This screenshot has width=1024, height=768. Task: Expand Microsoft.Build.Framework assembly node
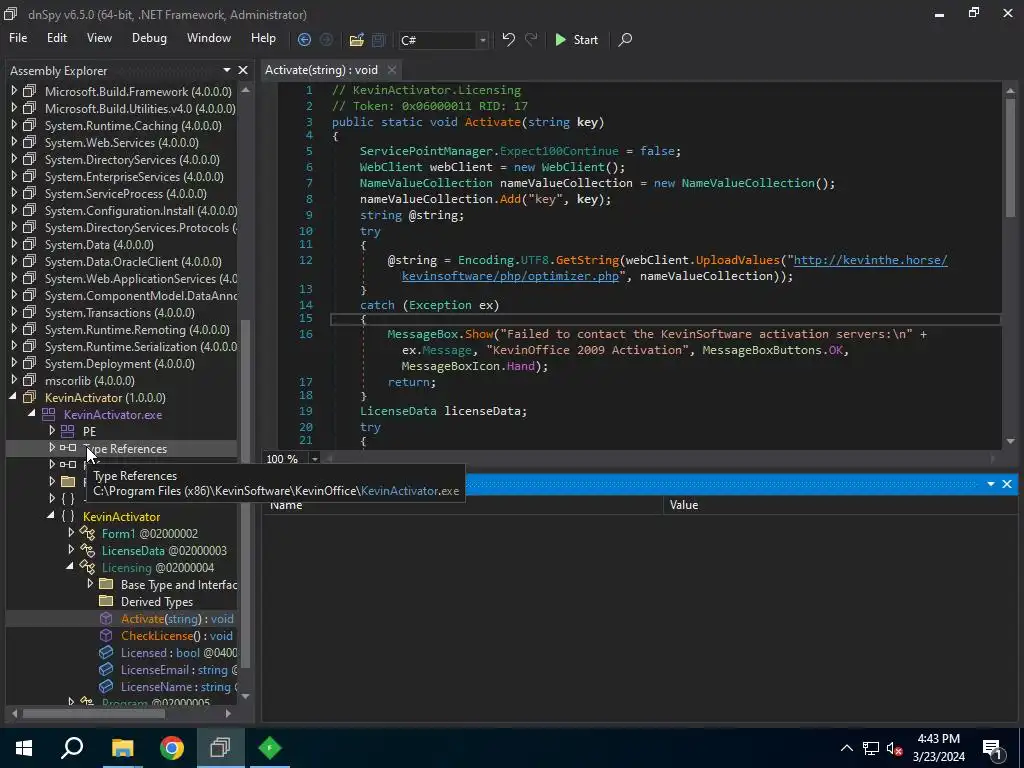tap(14, 91)
